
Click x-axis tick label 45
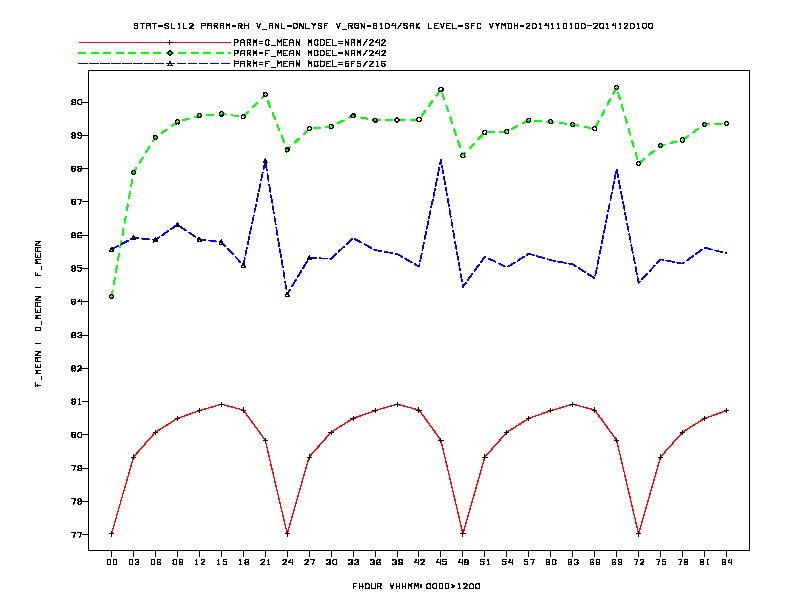pos(441,562)
